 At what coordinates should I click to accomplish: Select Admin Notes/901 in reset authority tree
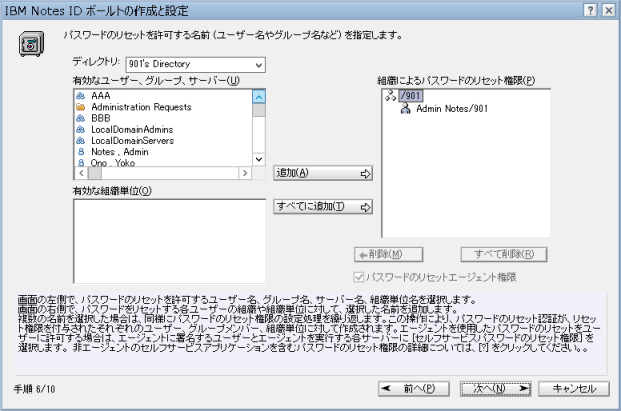(x=452, y=108)
